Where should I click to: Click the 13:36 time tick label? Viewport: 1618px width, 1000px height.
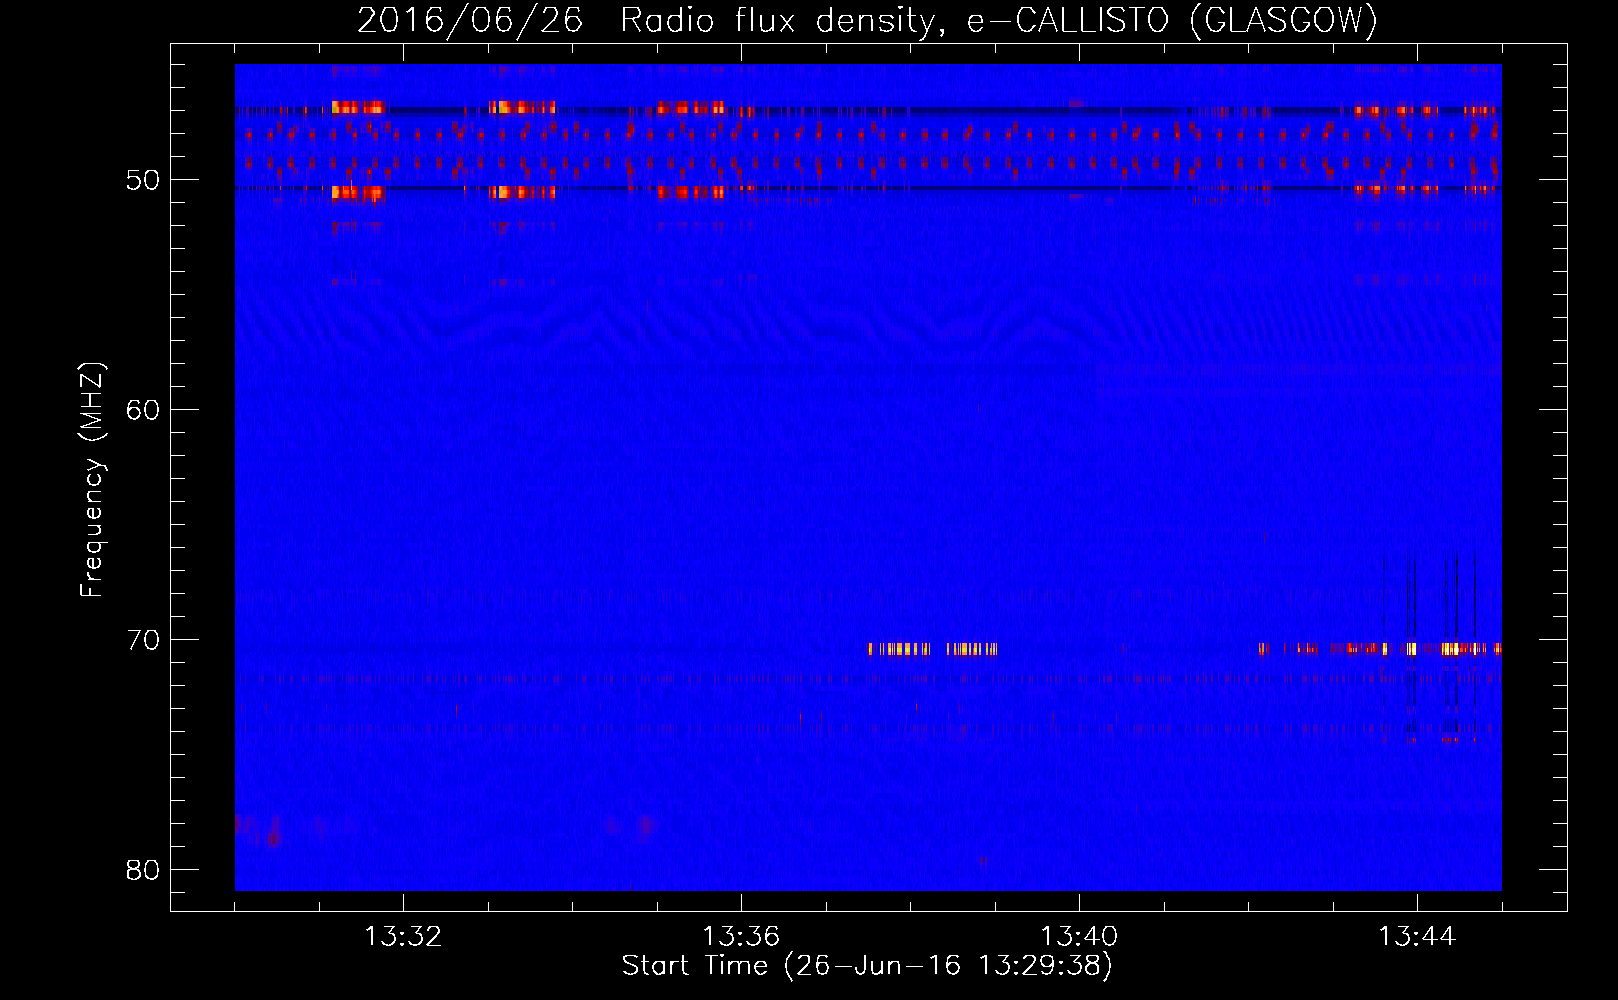point(741,937)
